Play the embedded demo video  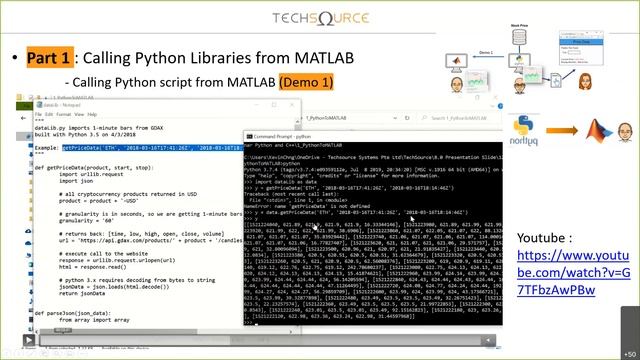pyautogui.click(x=29, y=340)
